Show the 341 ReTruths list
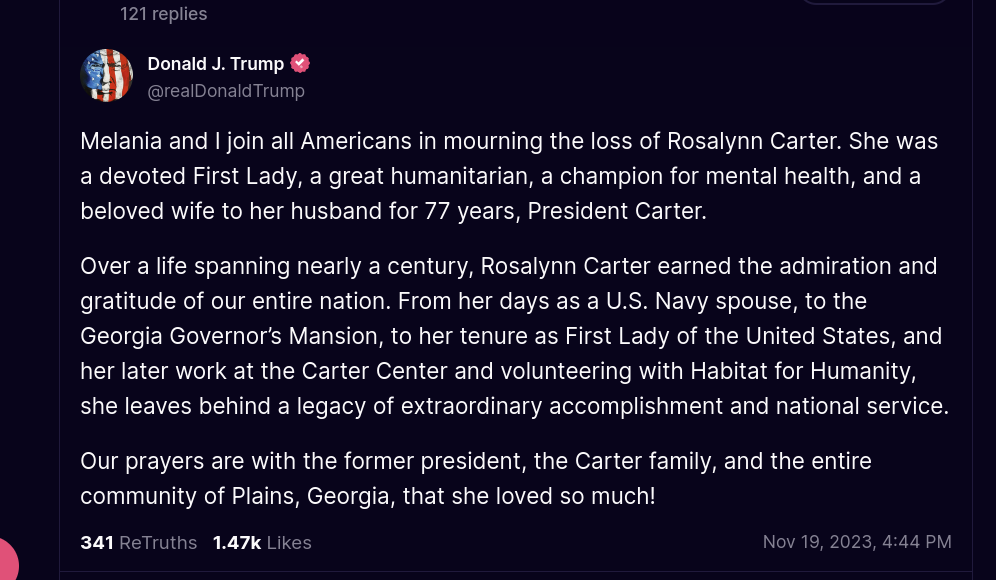 tap(139, 543)
